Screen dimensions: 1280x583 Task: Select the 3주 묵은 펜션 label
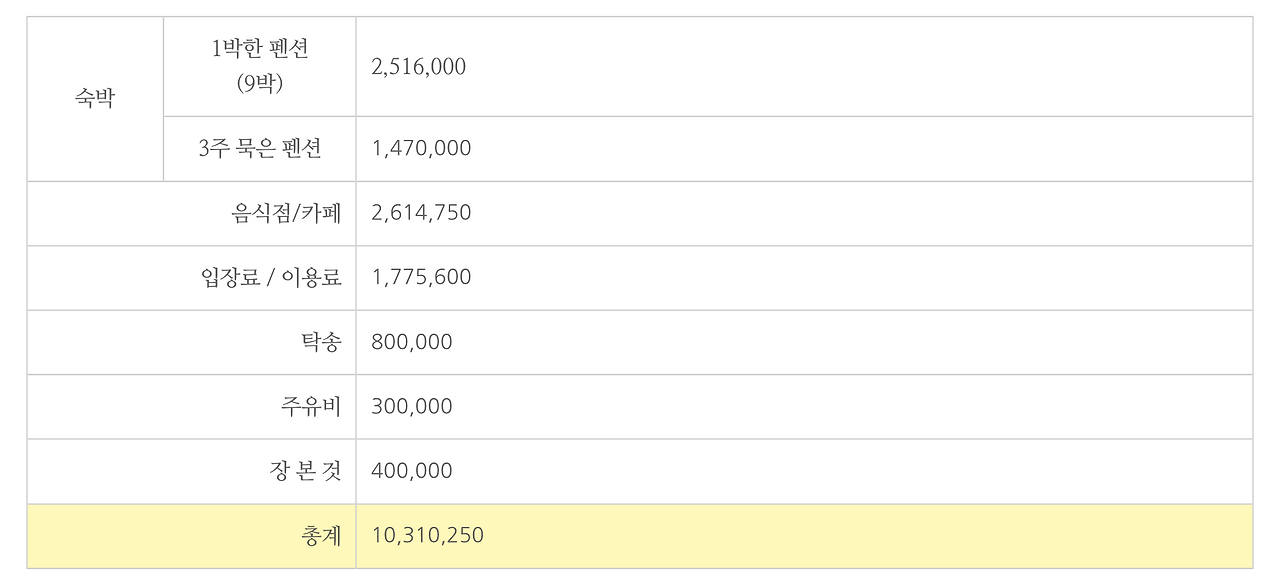click(x=260, y=149)
